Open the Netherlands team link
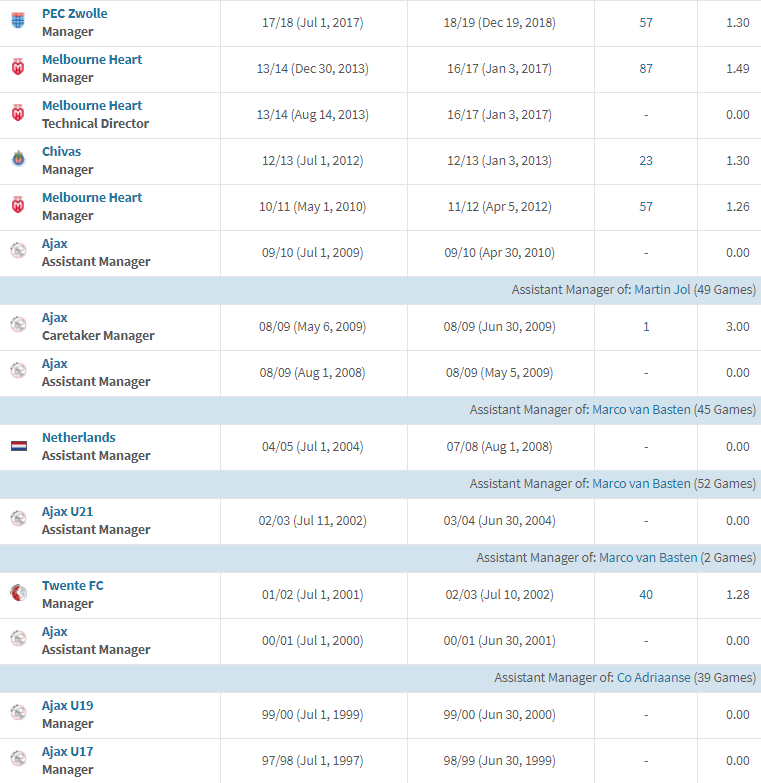 [x=78, y=438]
